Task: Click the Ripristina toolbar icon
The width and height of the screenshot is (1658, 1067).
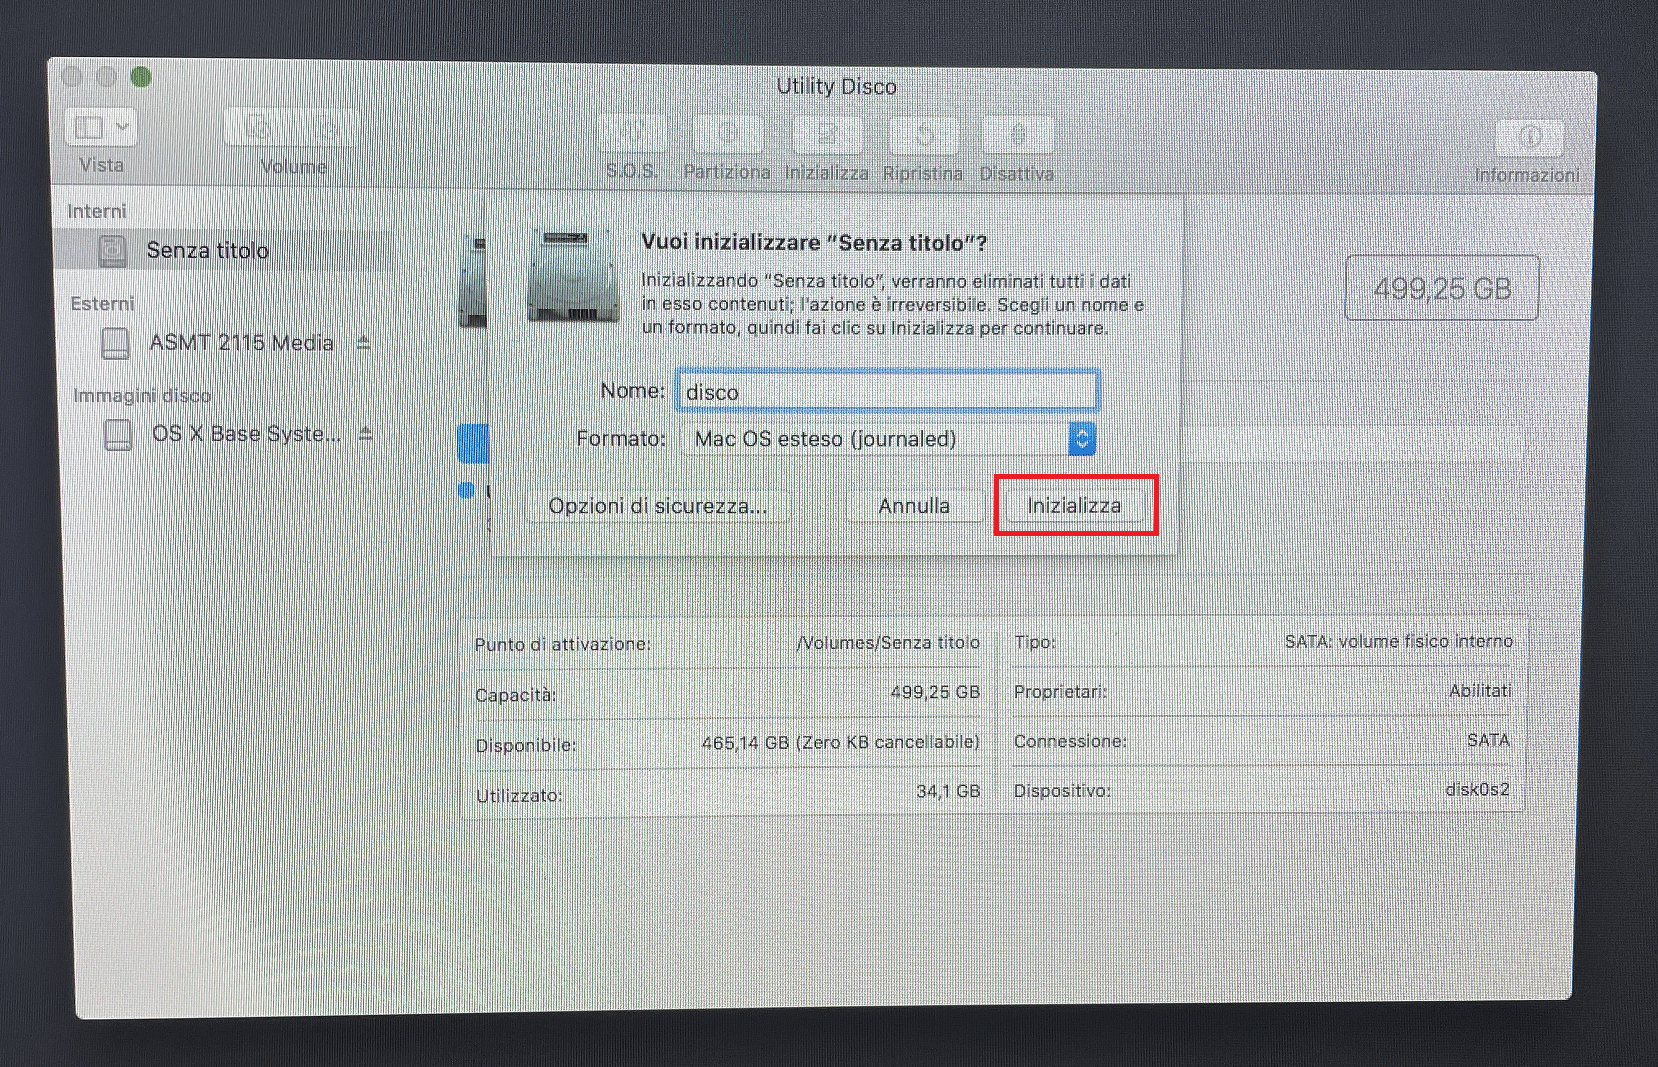Action: (x=923, y=134)
